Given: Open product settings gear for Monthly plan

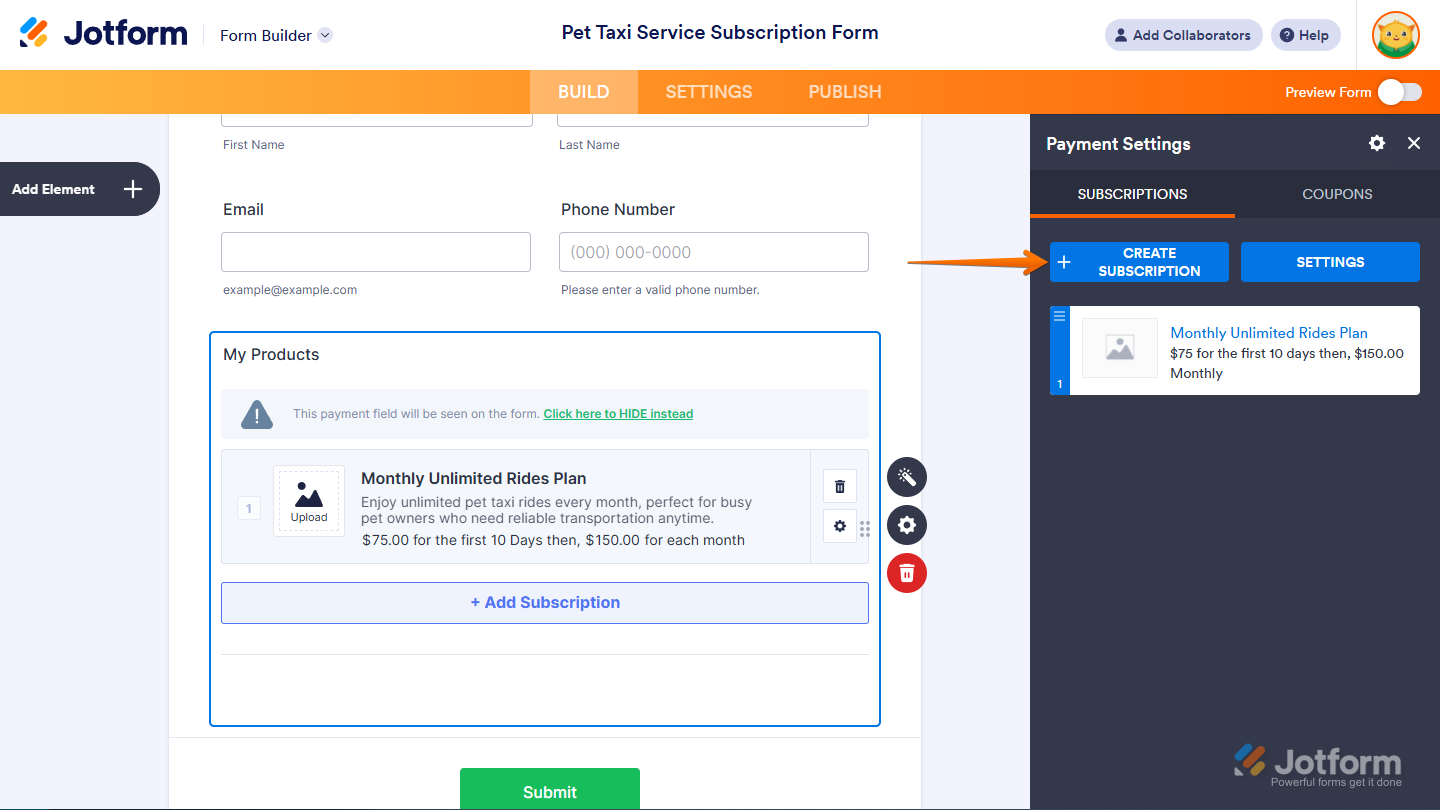Looking at the screenshot, I should (x=840, y=526).
